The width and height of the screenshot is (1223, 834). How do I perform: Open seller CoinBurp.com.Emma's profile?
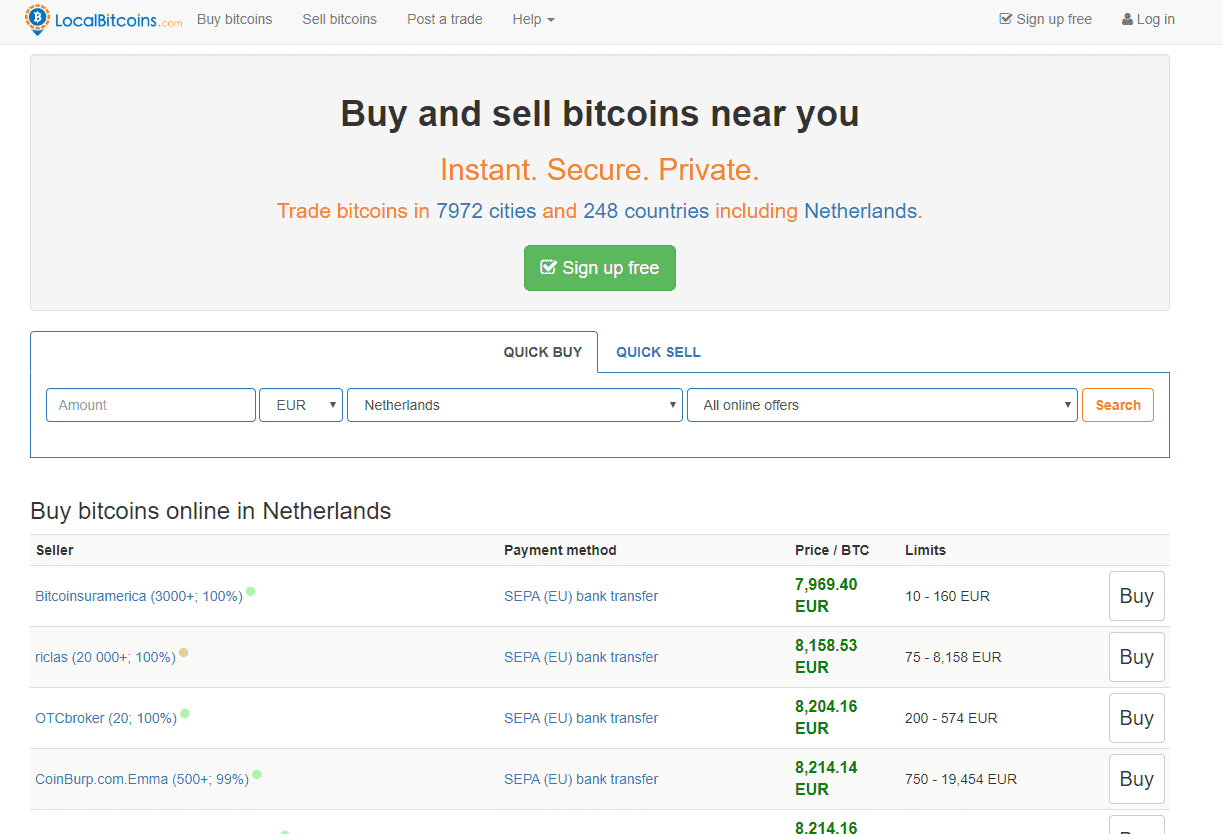click(x=142, y=779)
